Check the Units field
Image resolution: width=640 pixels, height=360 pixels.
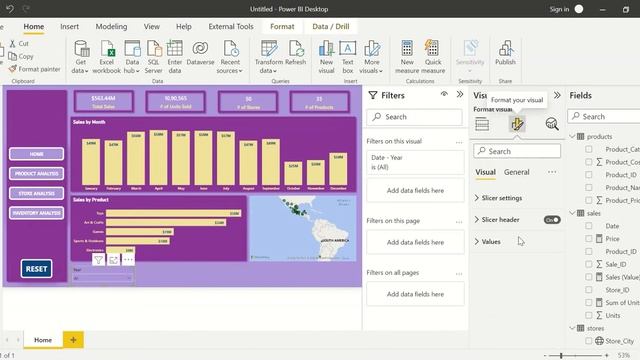point(589,315)
